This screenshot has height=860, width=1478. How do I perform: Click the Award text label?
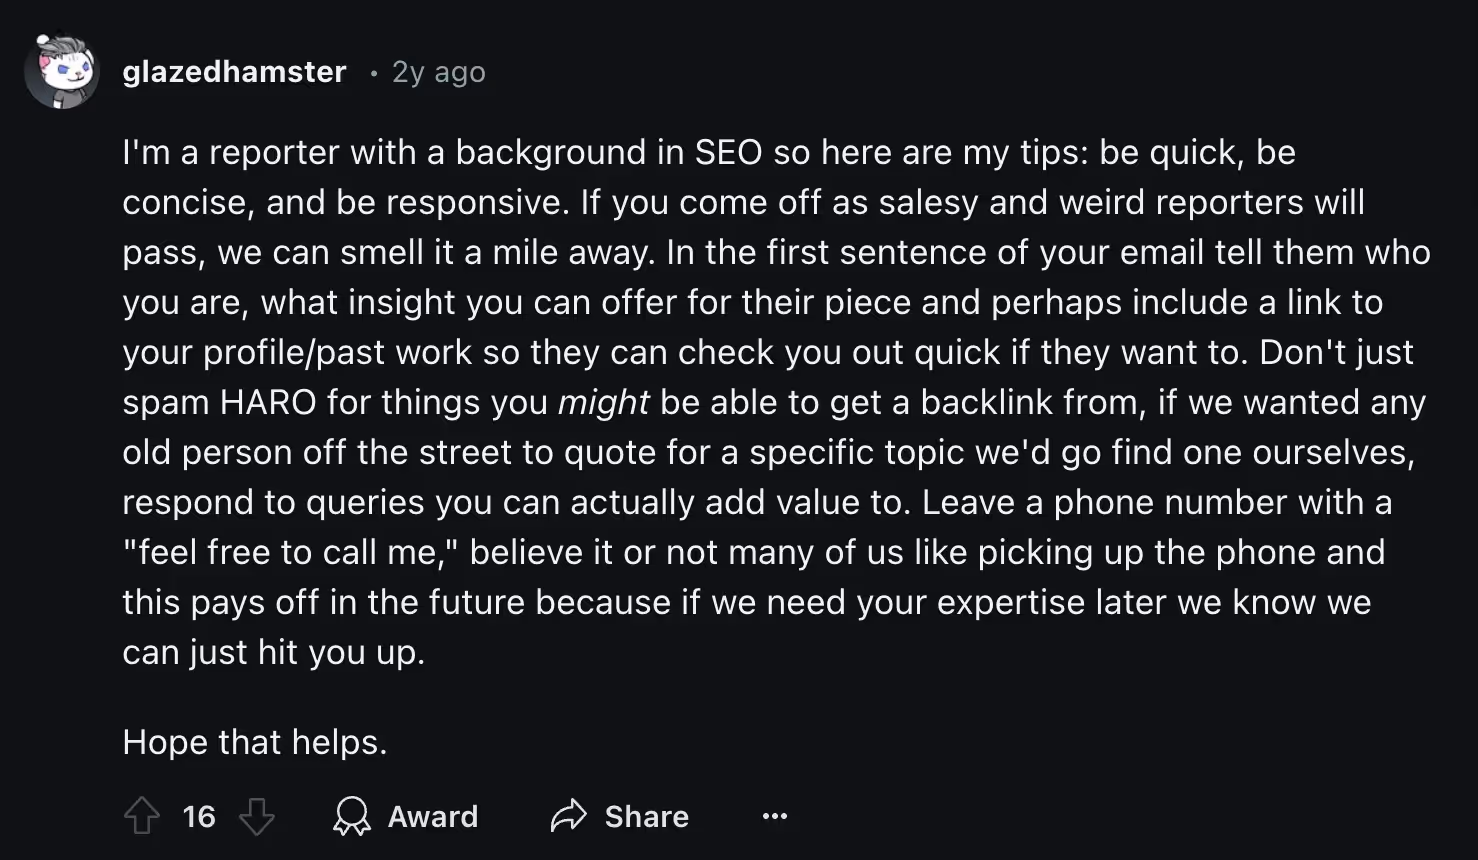[433, 816]
